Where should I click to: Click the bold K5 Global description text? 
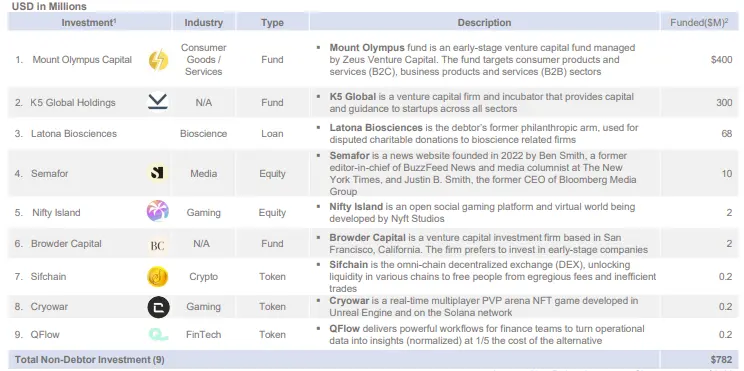pyautogui.click(x=353, y=96)
